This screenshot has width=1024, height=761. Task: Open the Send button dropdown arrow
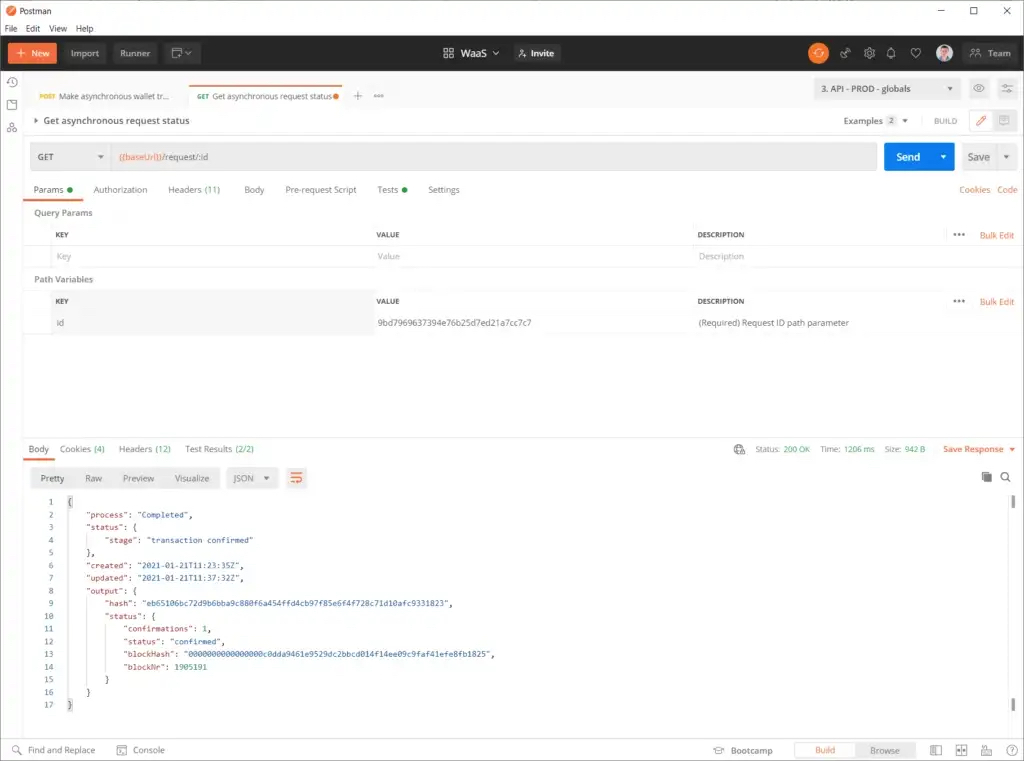(x=943, y=157)
